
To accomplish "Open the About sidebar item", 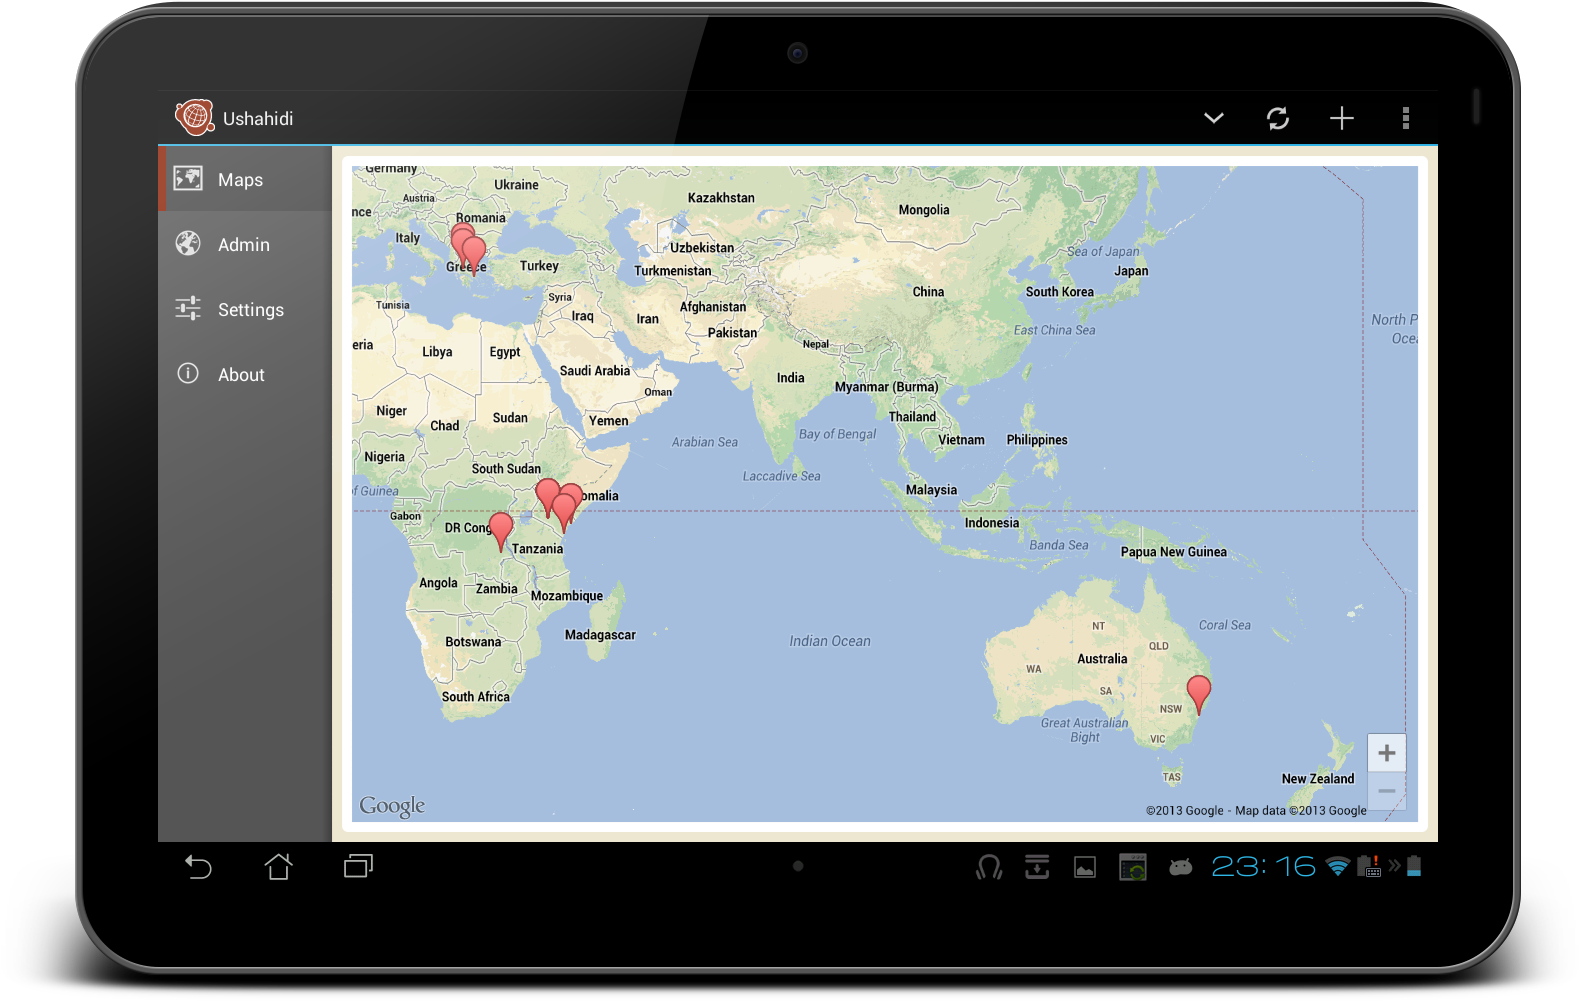I will click(x=245, y=374).
